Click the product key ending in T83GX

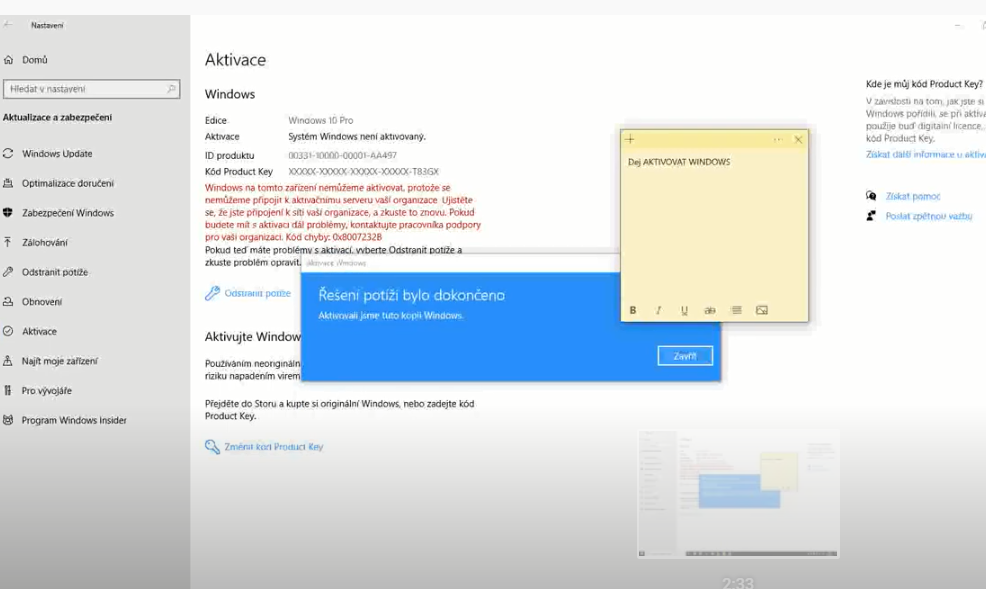363,172
